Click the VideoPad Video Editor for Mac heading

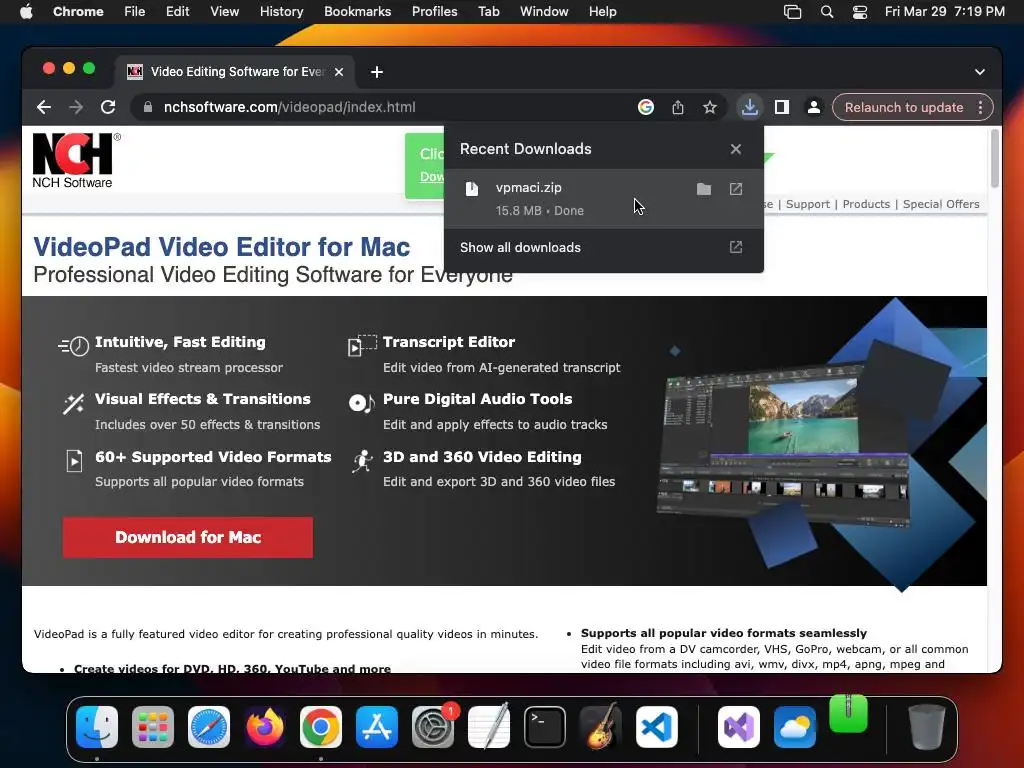[x=221, y=247]
